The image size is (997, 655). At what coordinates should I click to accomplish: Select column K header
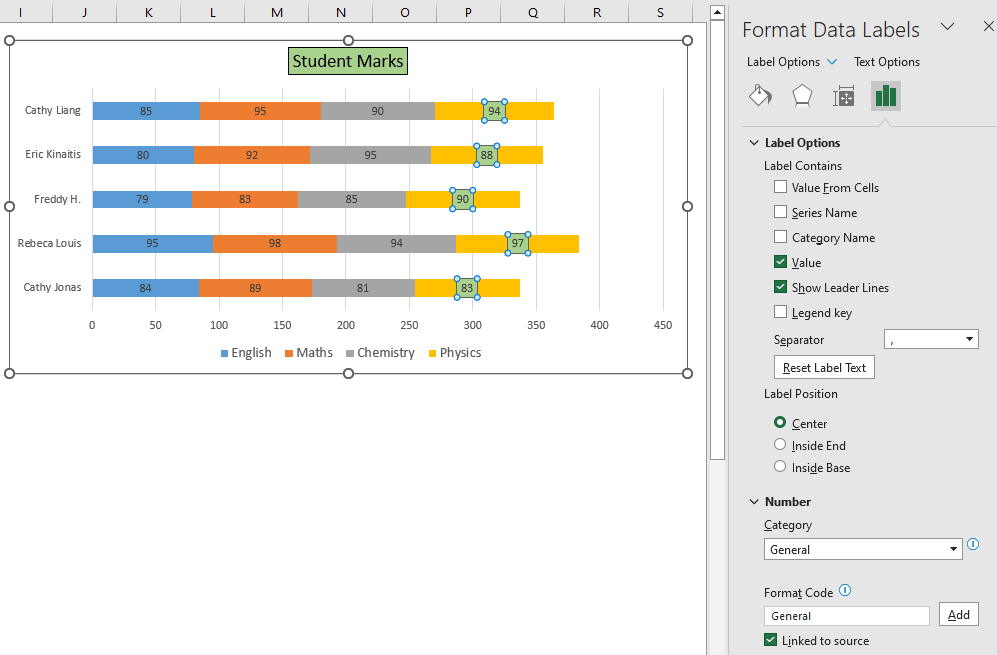pyautogui.click(x=149, y=12)
